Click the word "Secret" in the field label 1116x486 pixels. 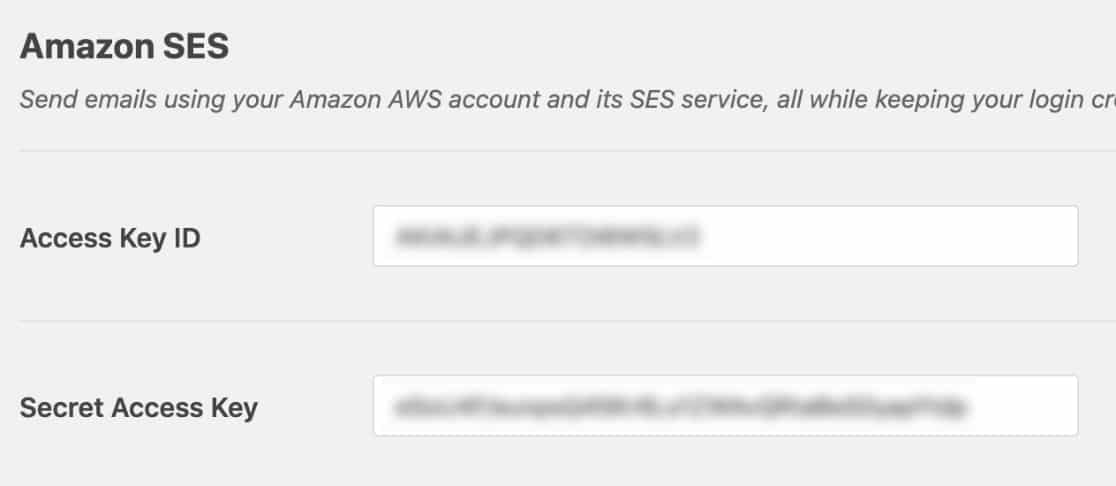tap(62, 408)
